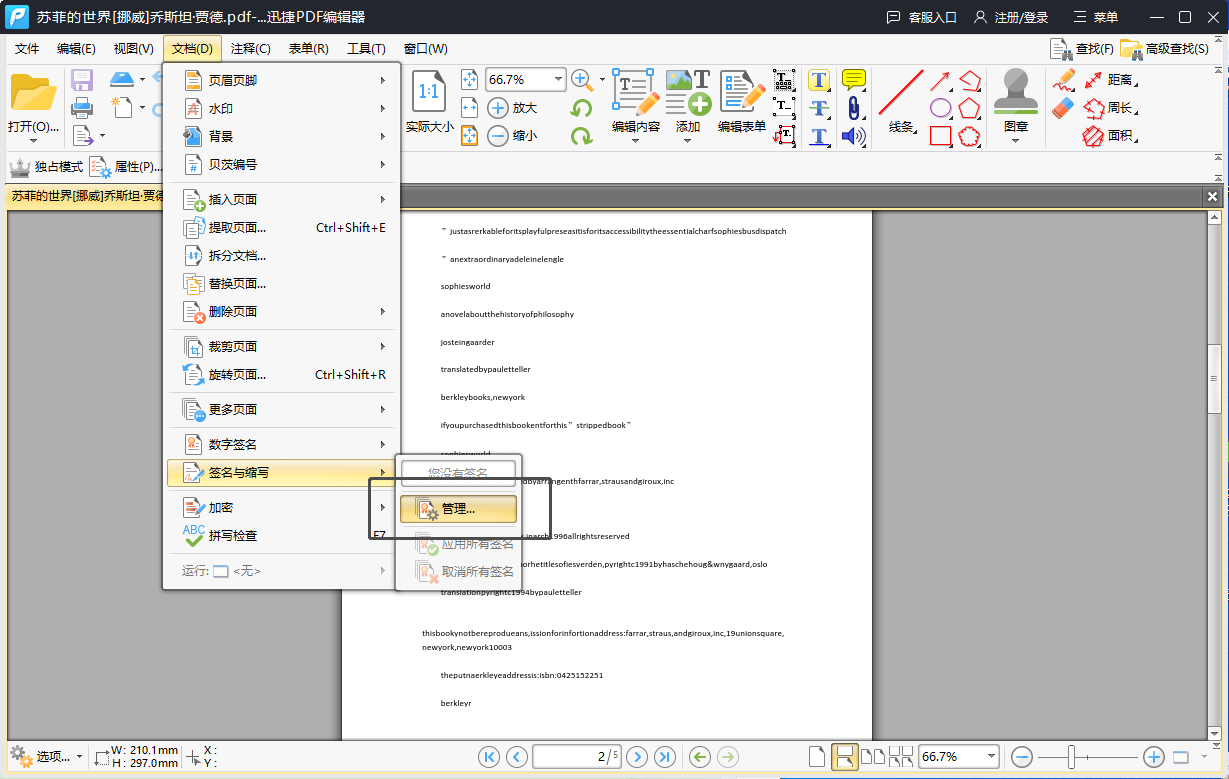Click the top green rotate arrow
Image resolution: width=1229 pixels, height=779 pixels.
(x=581, y=108)
